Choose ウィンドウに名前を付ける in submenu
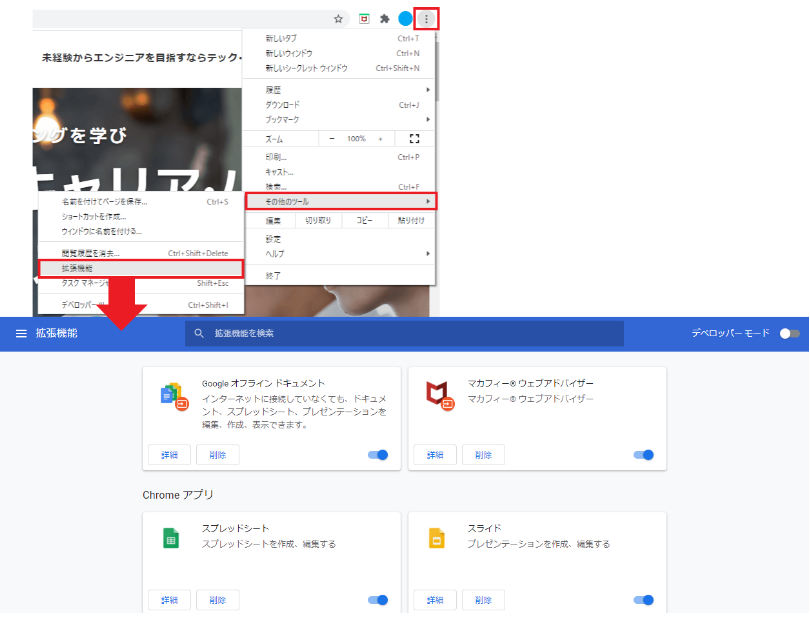Viewport: 810px width, 620px height. (x=141, y=231)
